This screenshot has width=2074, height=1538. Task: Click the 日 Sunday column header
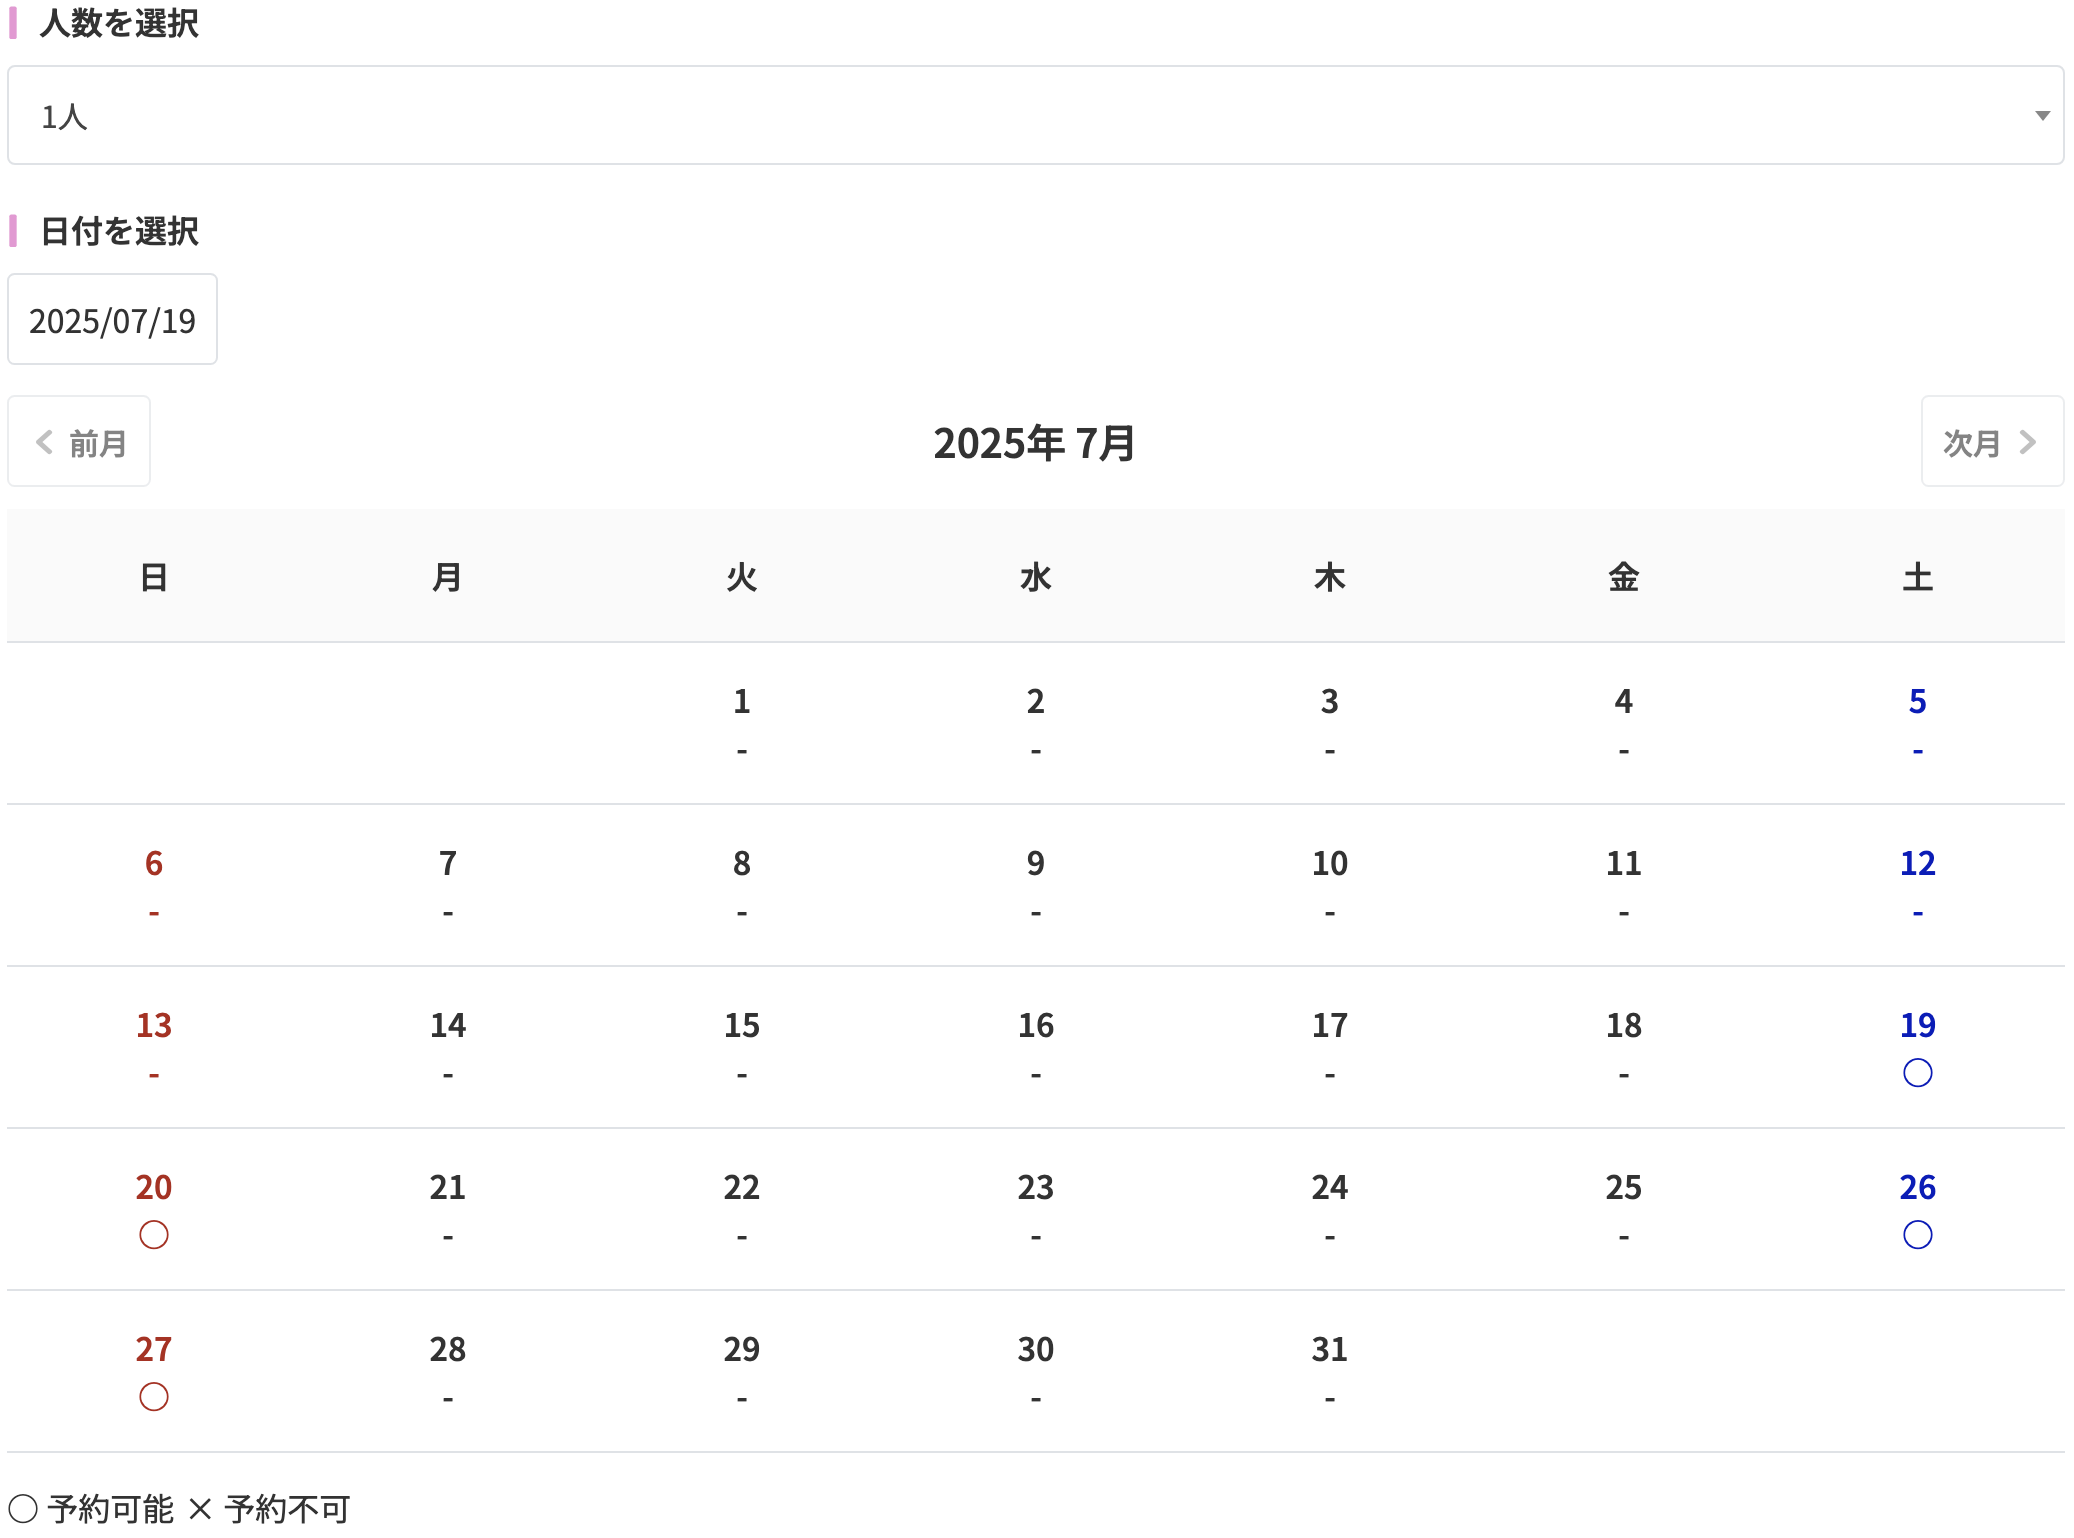154,577
